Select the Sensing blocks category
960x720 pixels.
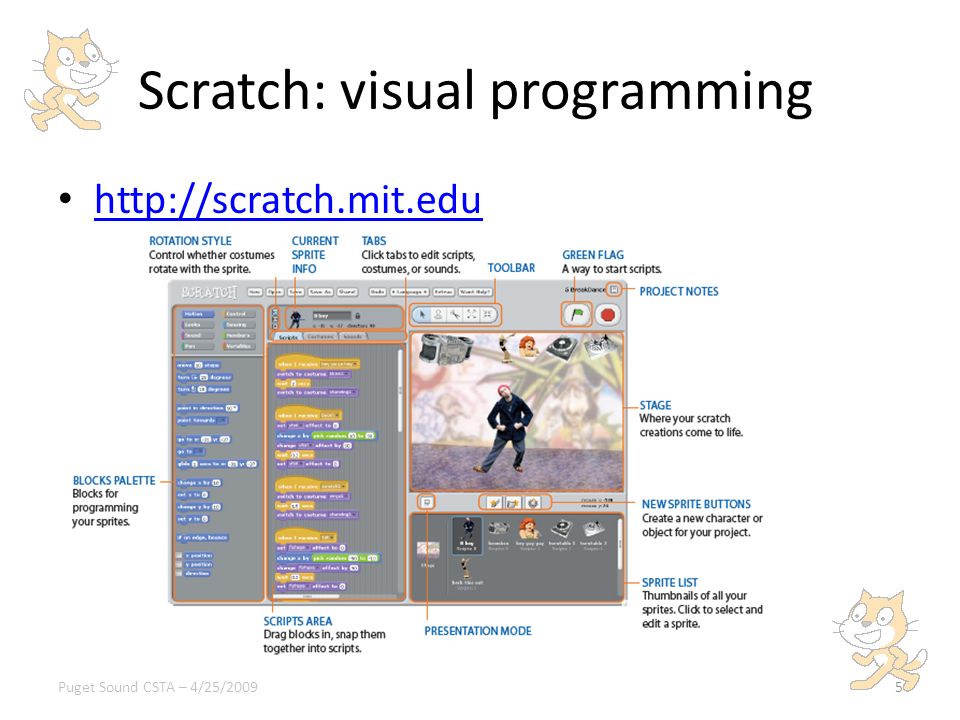click(239, 325)
